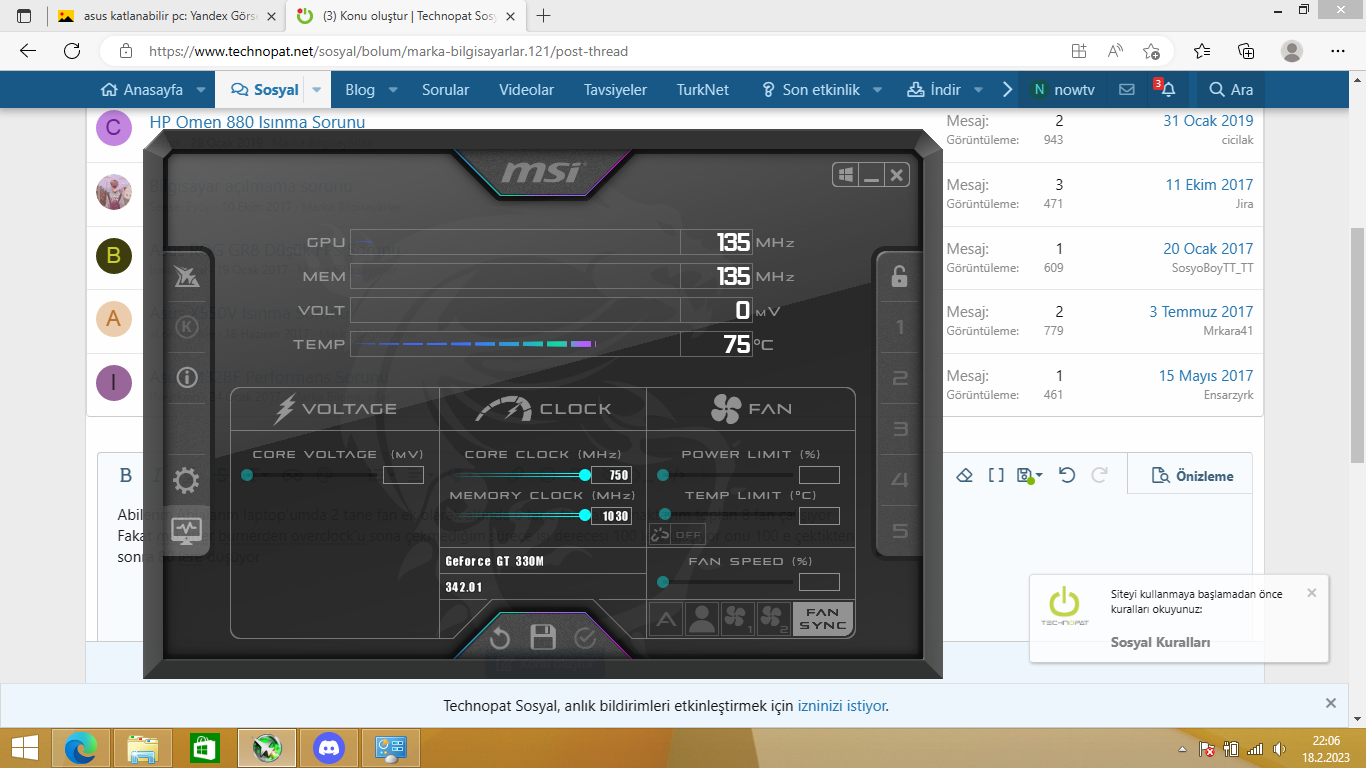Viewport: 1366px width, 768px height.
Task: Go to Sorular section
Action: 445,89
